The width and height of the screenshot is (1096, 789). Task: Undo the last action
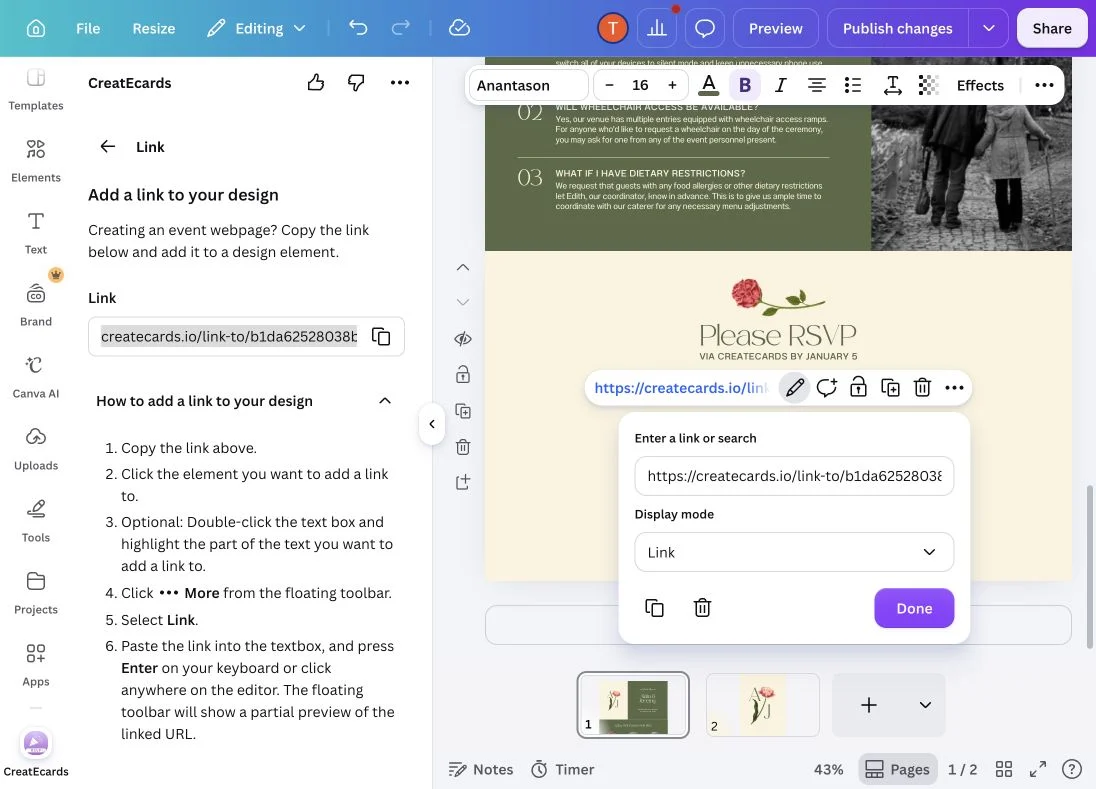[358, 28]
